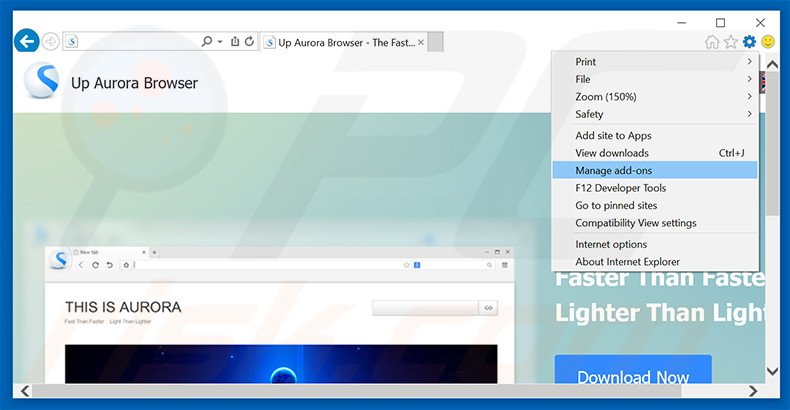Screen dimensions: 790x410
Task: Click the Tools gear icon
Action: 749,42
